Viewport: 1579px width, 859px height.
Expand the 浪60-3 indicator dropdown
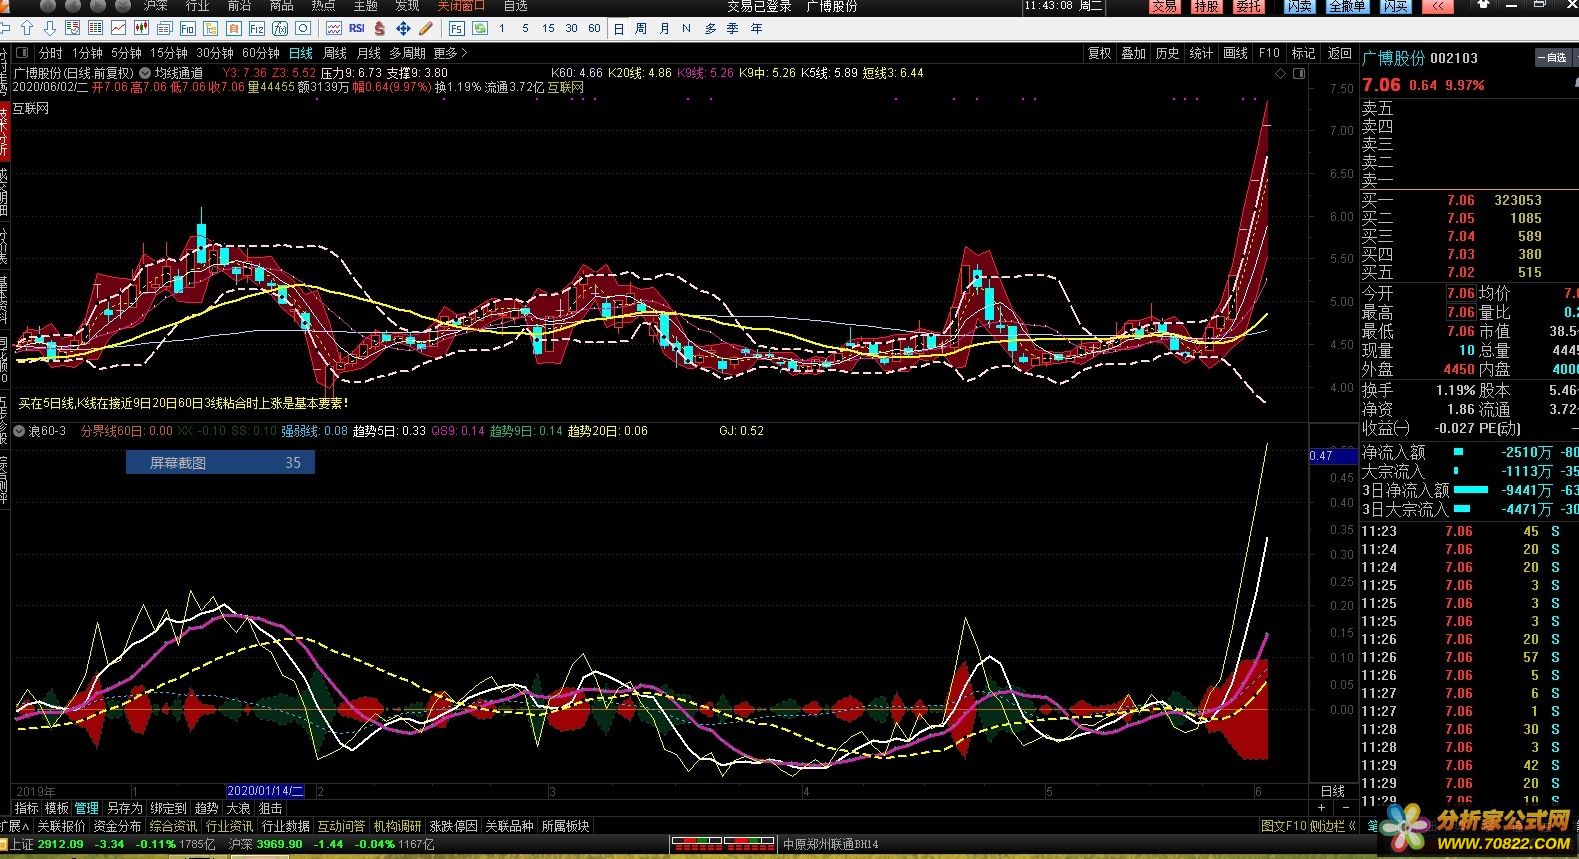tap(18, 431)
